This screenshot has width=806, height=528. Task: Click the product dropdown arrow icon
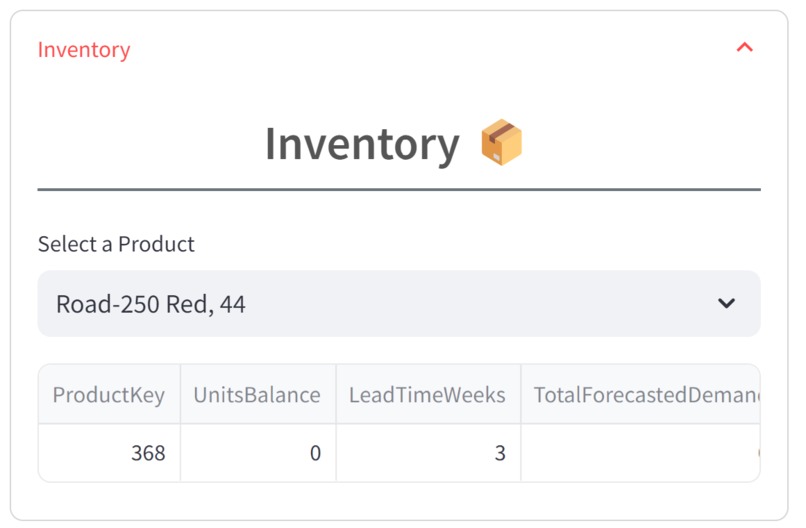727,304
